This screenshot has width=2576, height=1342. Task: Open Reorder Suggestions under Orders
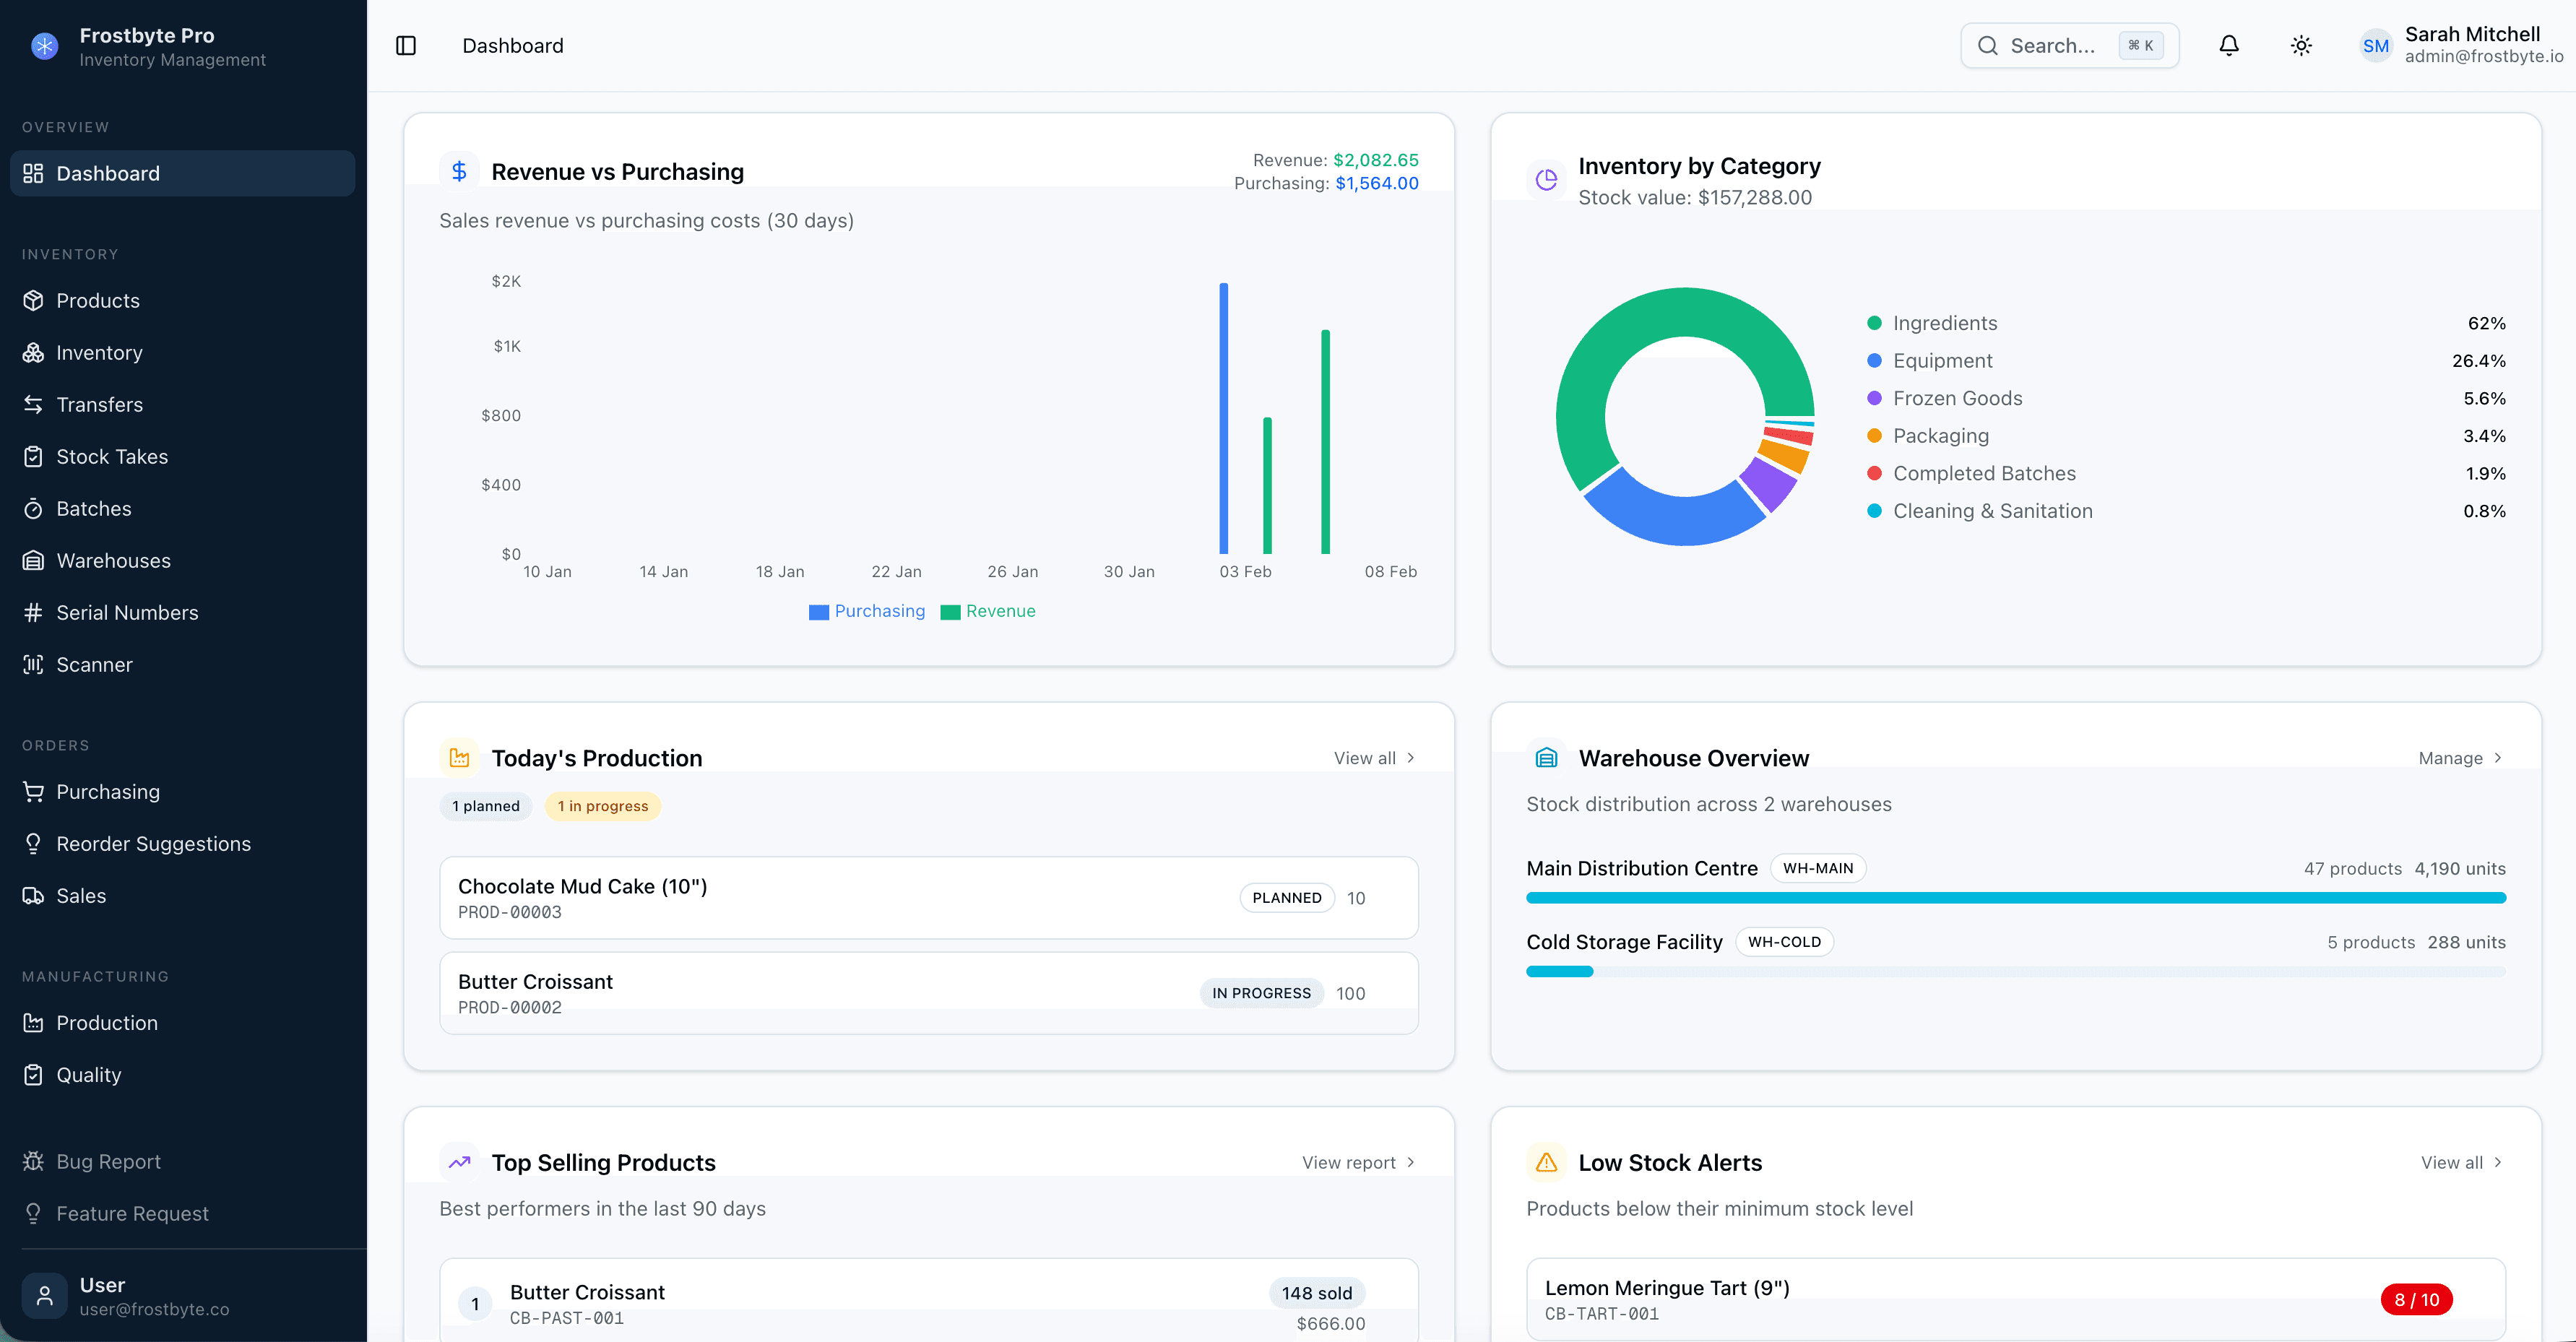154,843
